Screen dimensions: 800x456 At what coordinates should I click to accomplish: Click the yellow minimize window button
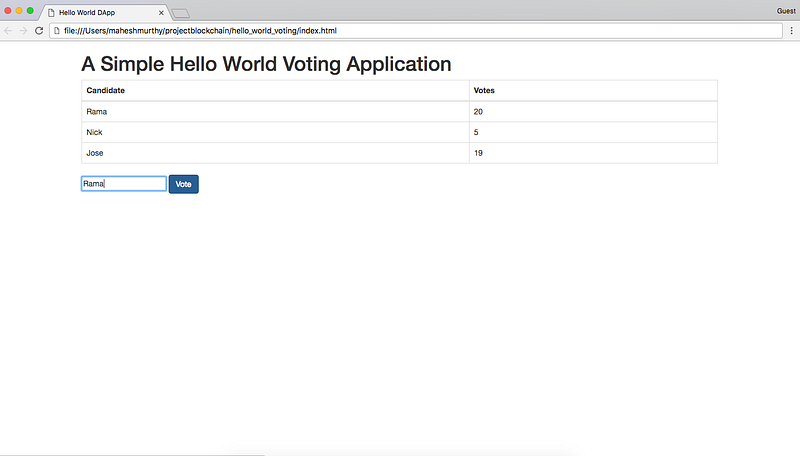coord(19,11)
